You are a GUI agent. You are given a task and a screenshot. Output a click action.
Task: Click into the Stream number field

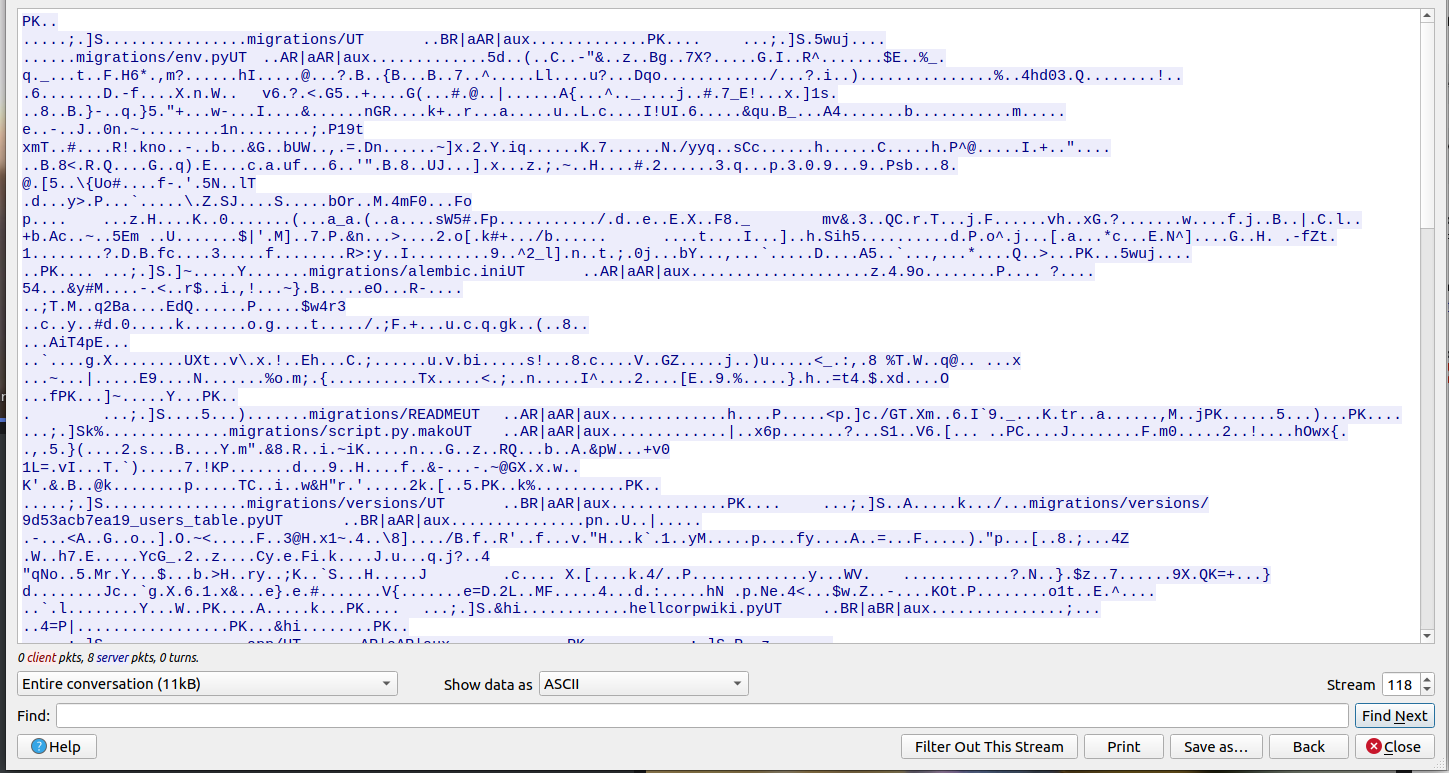click(x=1400, y=684)
